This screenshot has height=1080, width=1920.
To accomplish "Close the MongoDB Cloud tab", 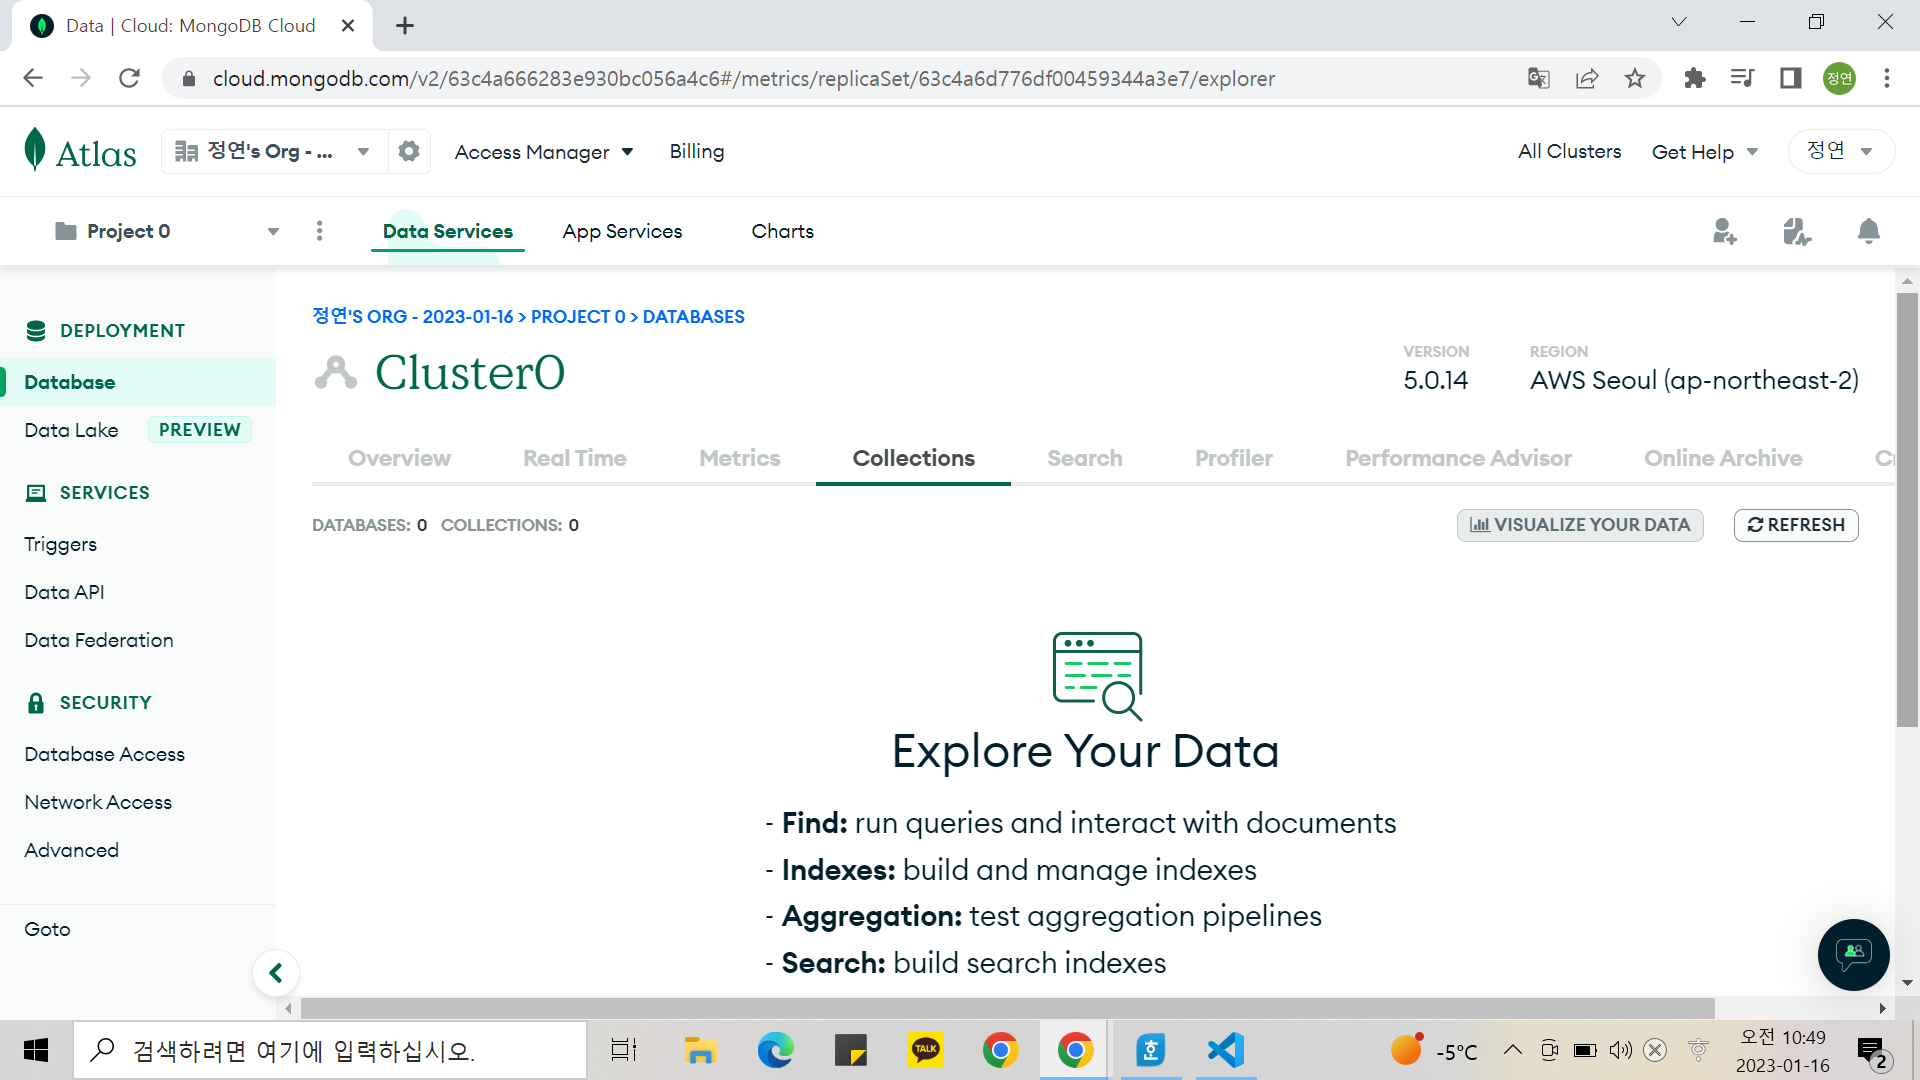I will coord(348,26).
